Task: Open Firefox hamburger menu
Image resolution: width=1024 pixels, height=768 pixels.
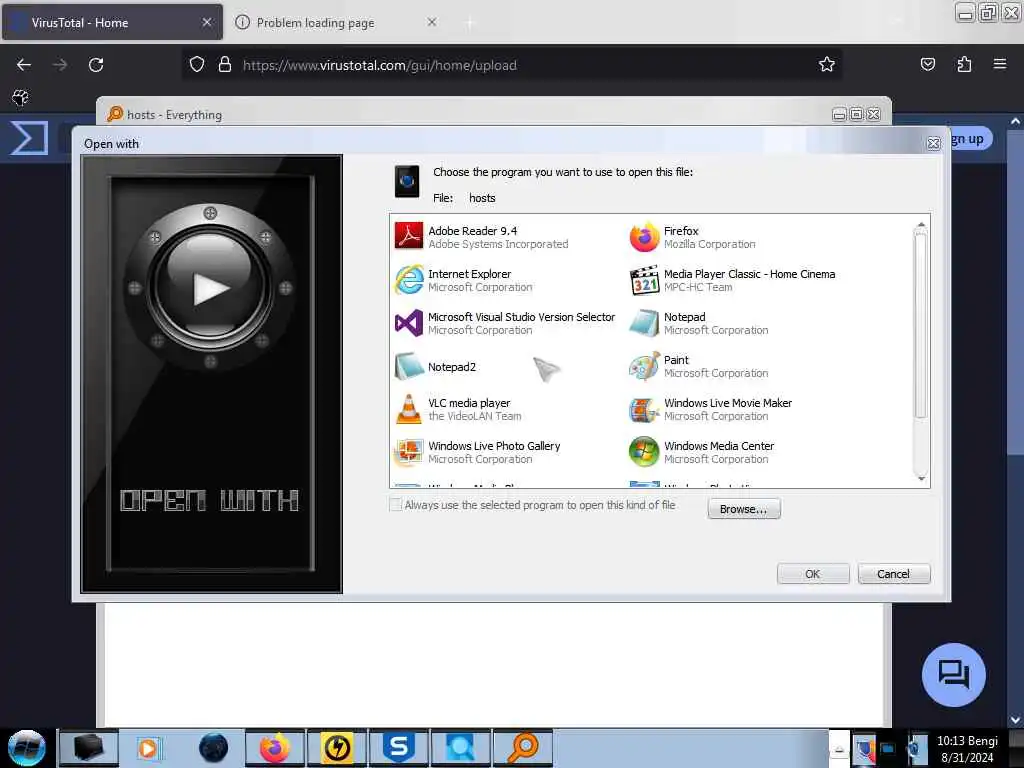Action: point(1000,64)
